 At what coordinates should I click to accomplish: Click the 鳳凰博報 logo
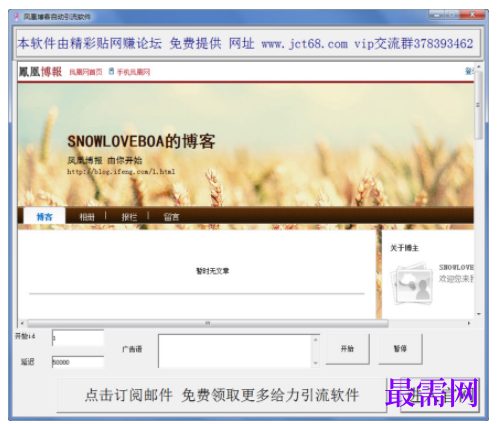[x=40, y=72]
